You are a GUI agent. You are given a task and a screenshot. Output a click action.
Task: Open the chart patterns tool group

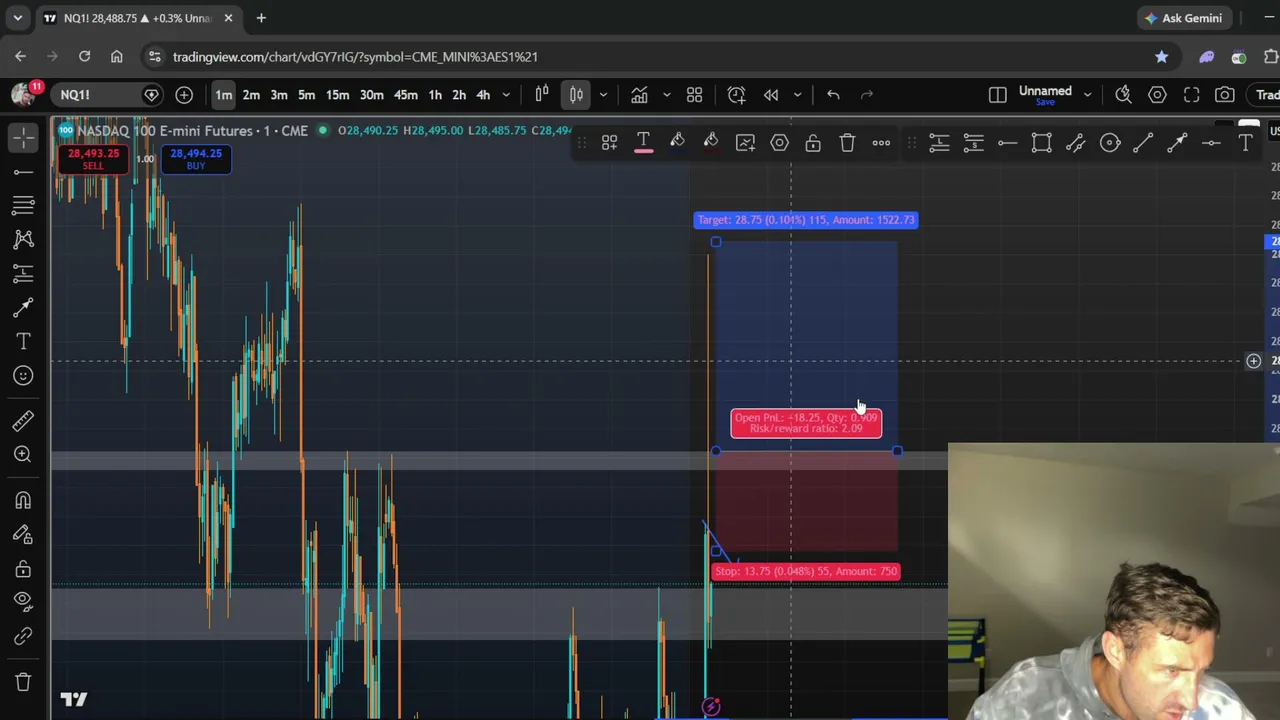(x=23, y=239)
